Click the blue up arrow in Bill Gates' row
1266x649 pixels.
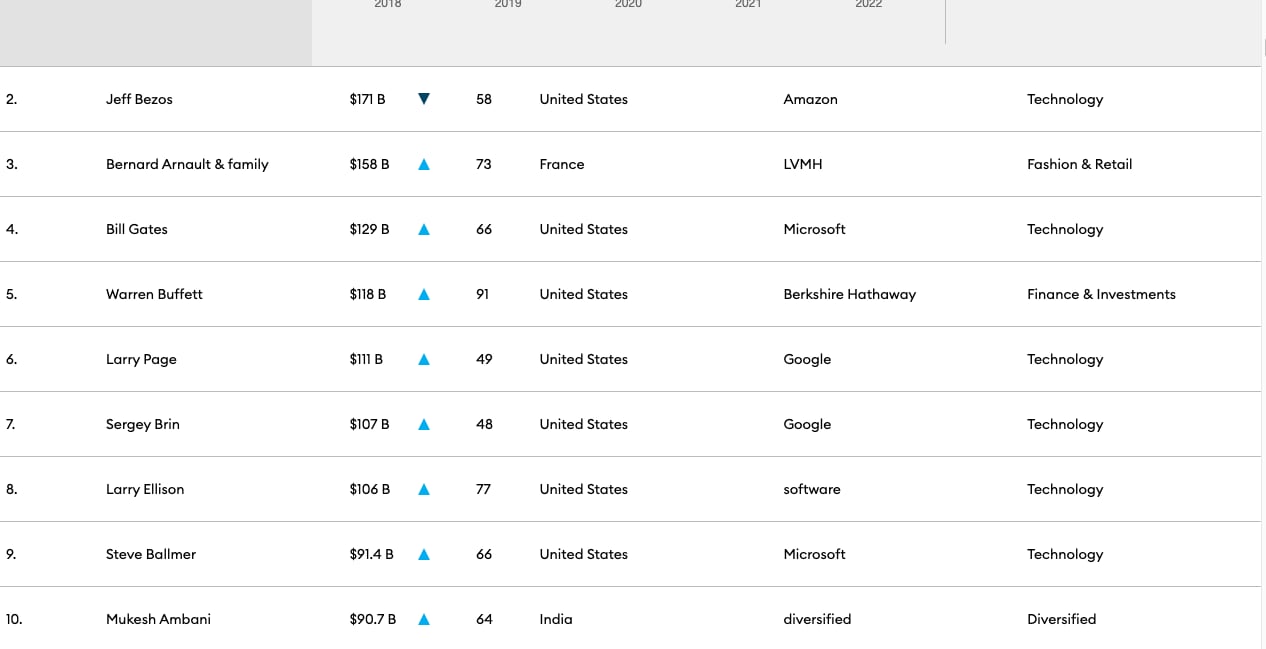click(424, 229)
